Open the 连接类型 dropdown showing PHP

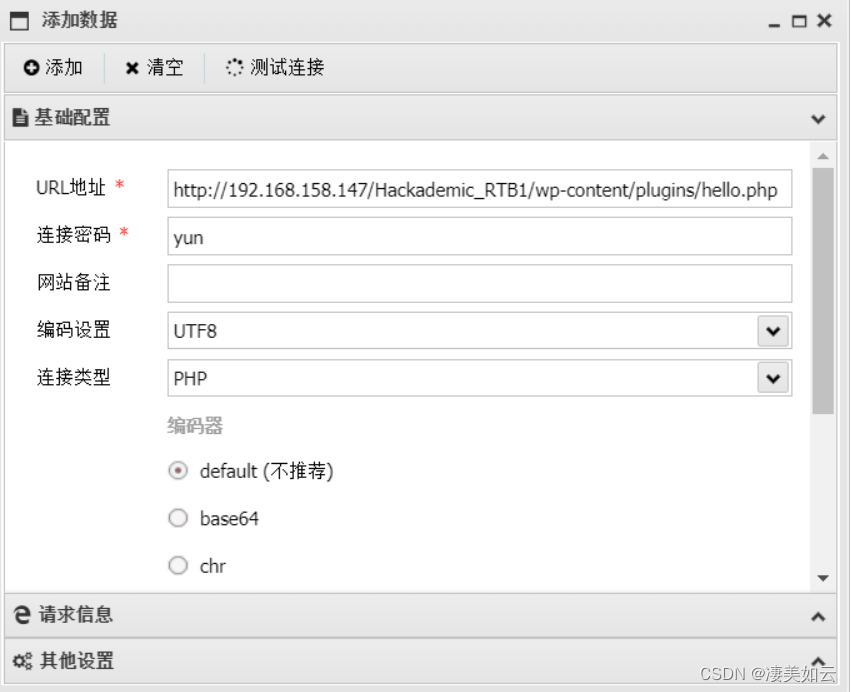pyautogui.click(x=772, y=378)
